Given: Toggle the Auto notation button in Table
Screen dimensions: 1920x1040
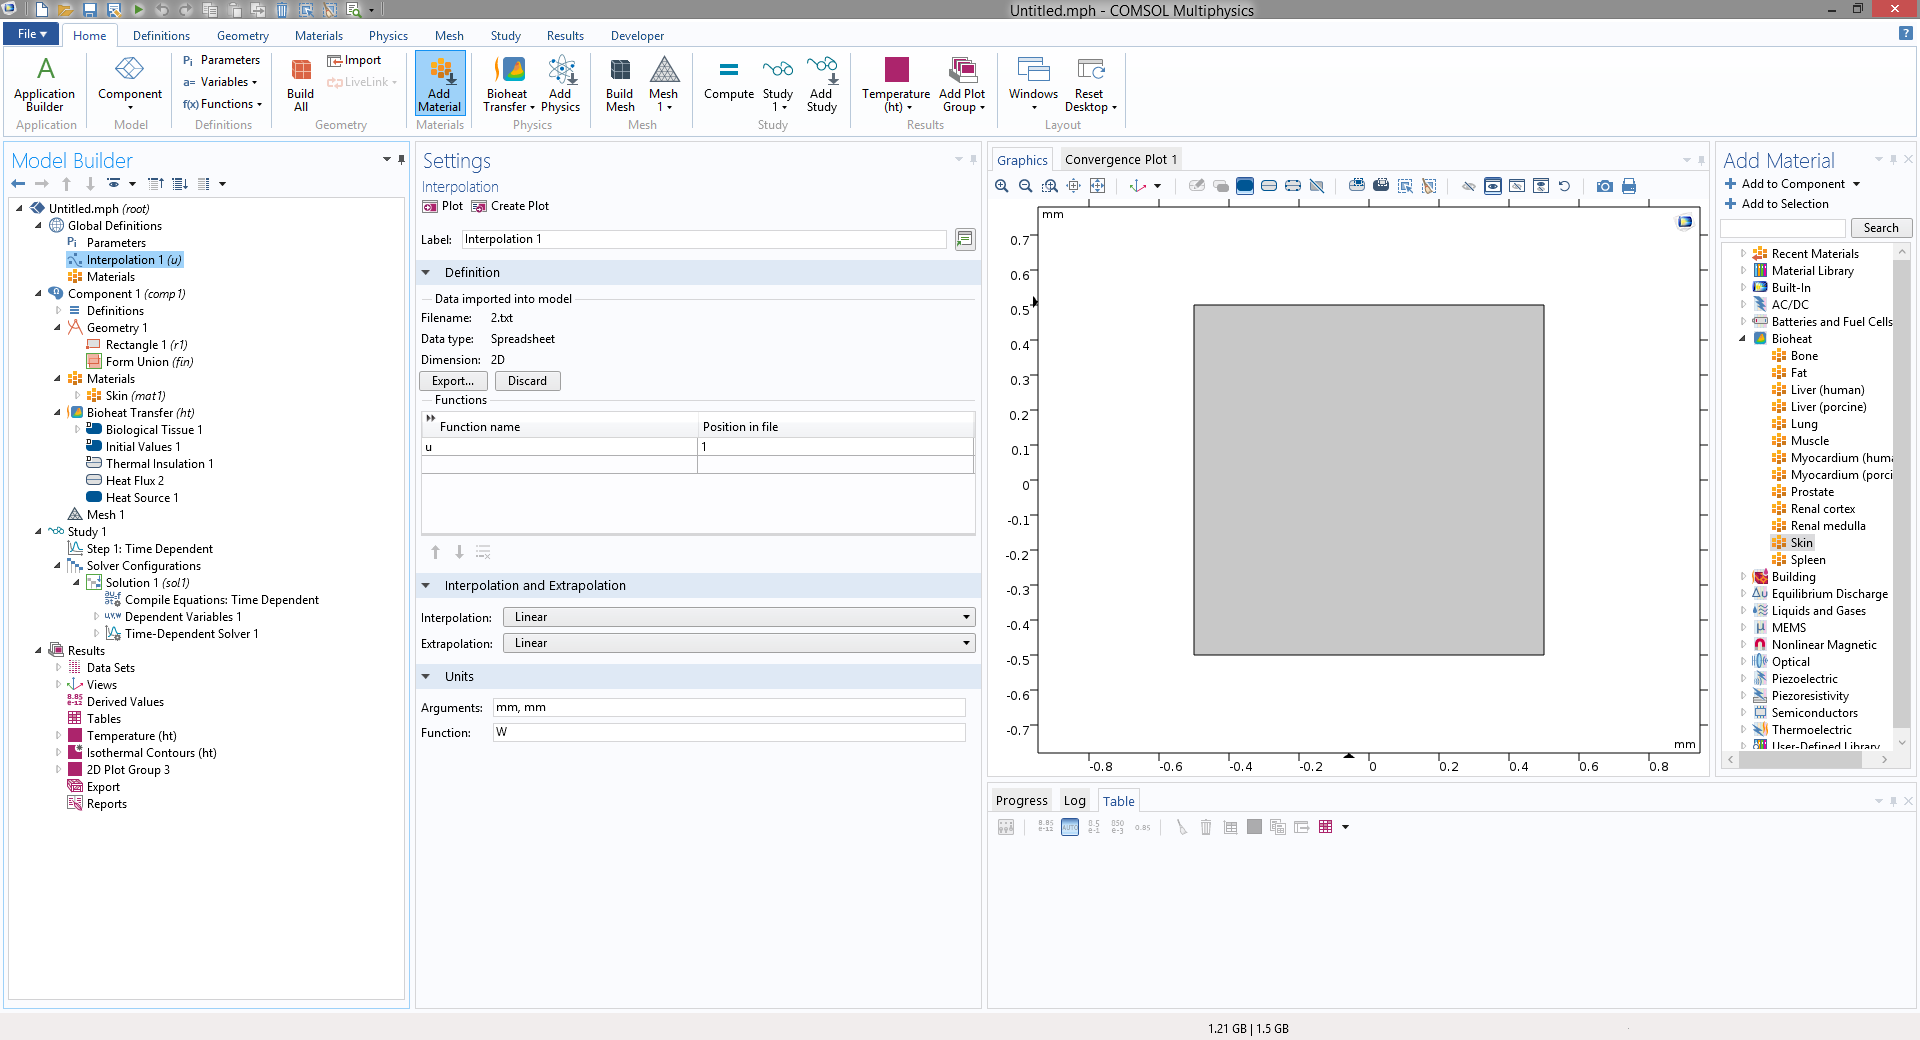Looking at the screenshot, I should click(x=1070, y=827).
